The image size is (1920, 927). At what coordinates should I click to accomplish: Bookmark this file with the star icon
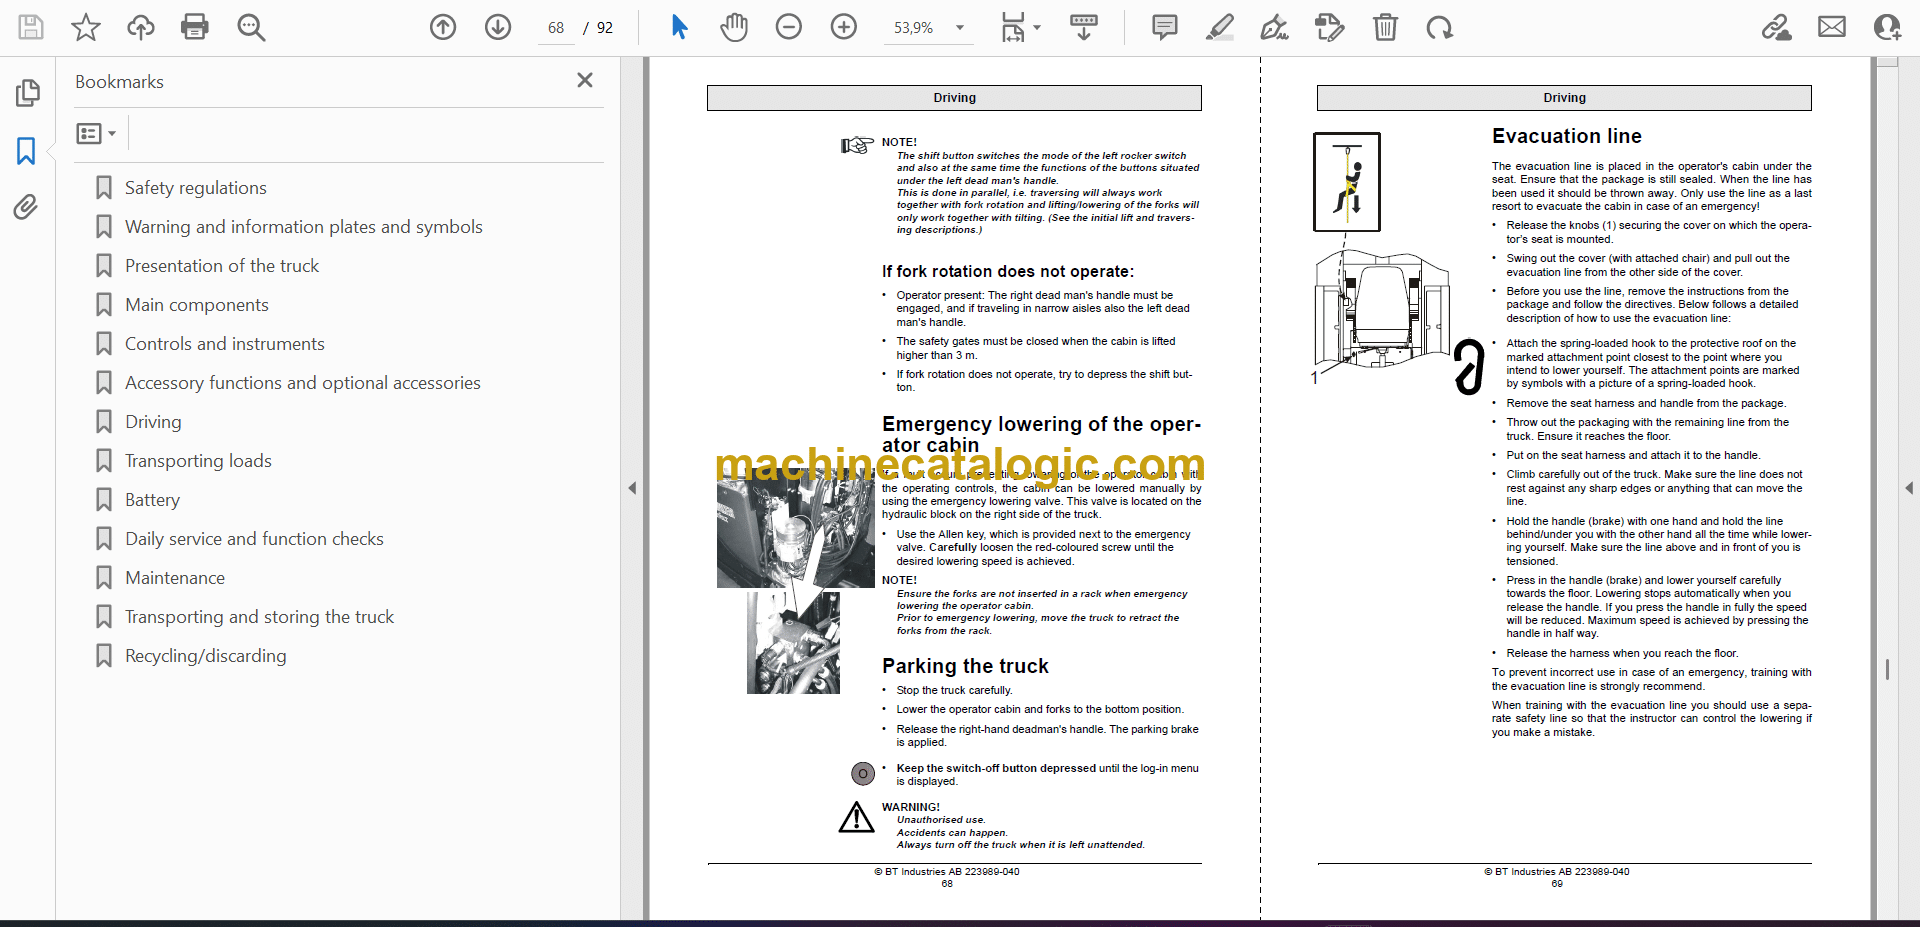86,27
